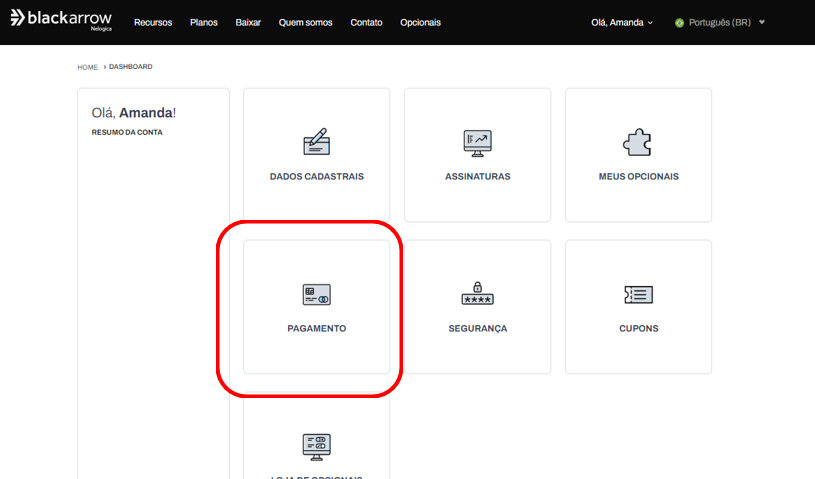The image size is (815, 479).
Task: Click Contato in the navigation bar
Action: 366,22
